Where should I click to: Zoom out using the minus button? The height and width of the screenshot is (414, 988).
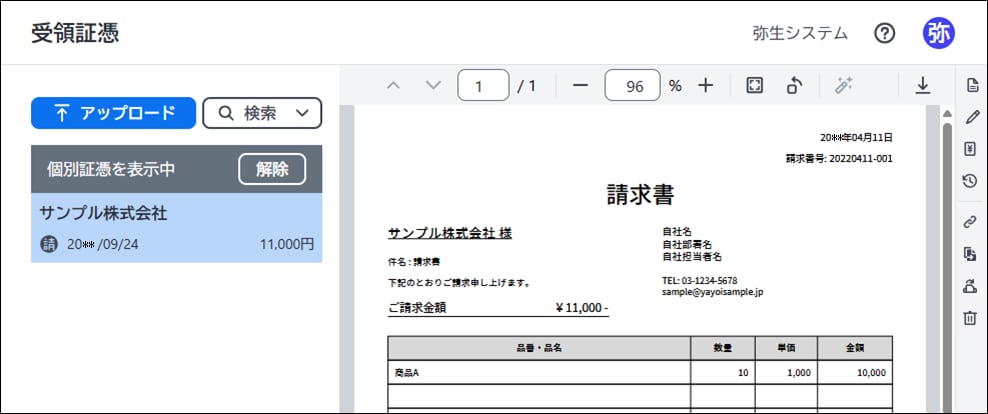(x=580, y=86)
